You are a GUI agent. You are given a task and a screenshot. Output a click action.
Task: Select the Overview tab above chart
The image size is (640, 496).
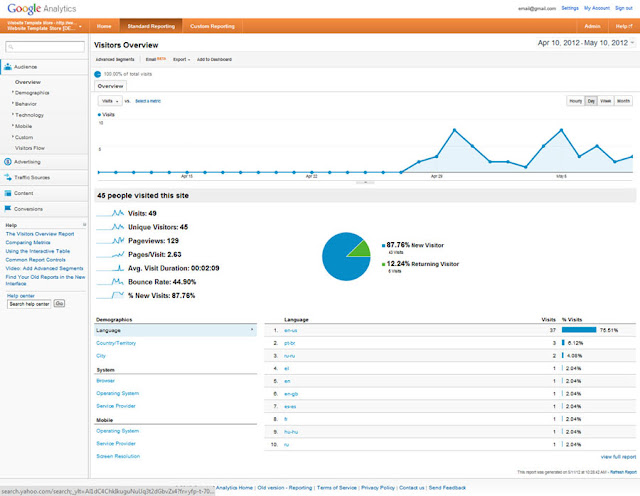click(111, 86)
